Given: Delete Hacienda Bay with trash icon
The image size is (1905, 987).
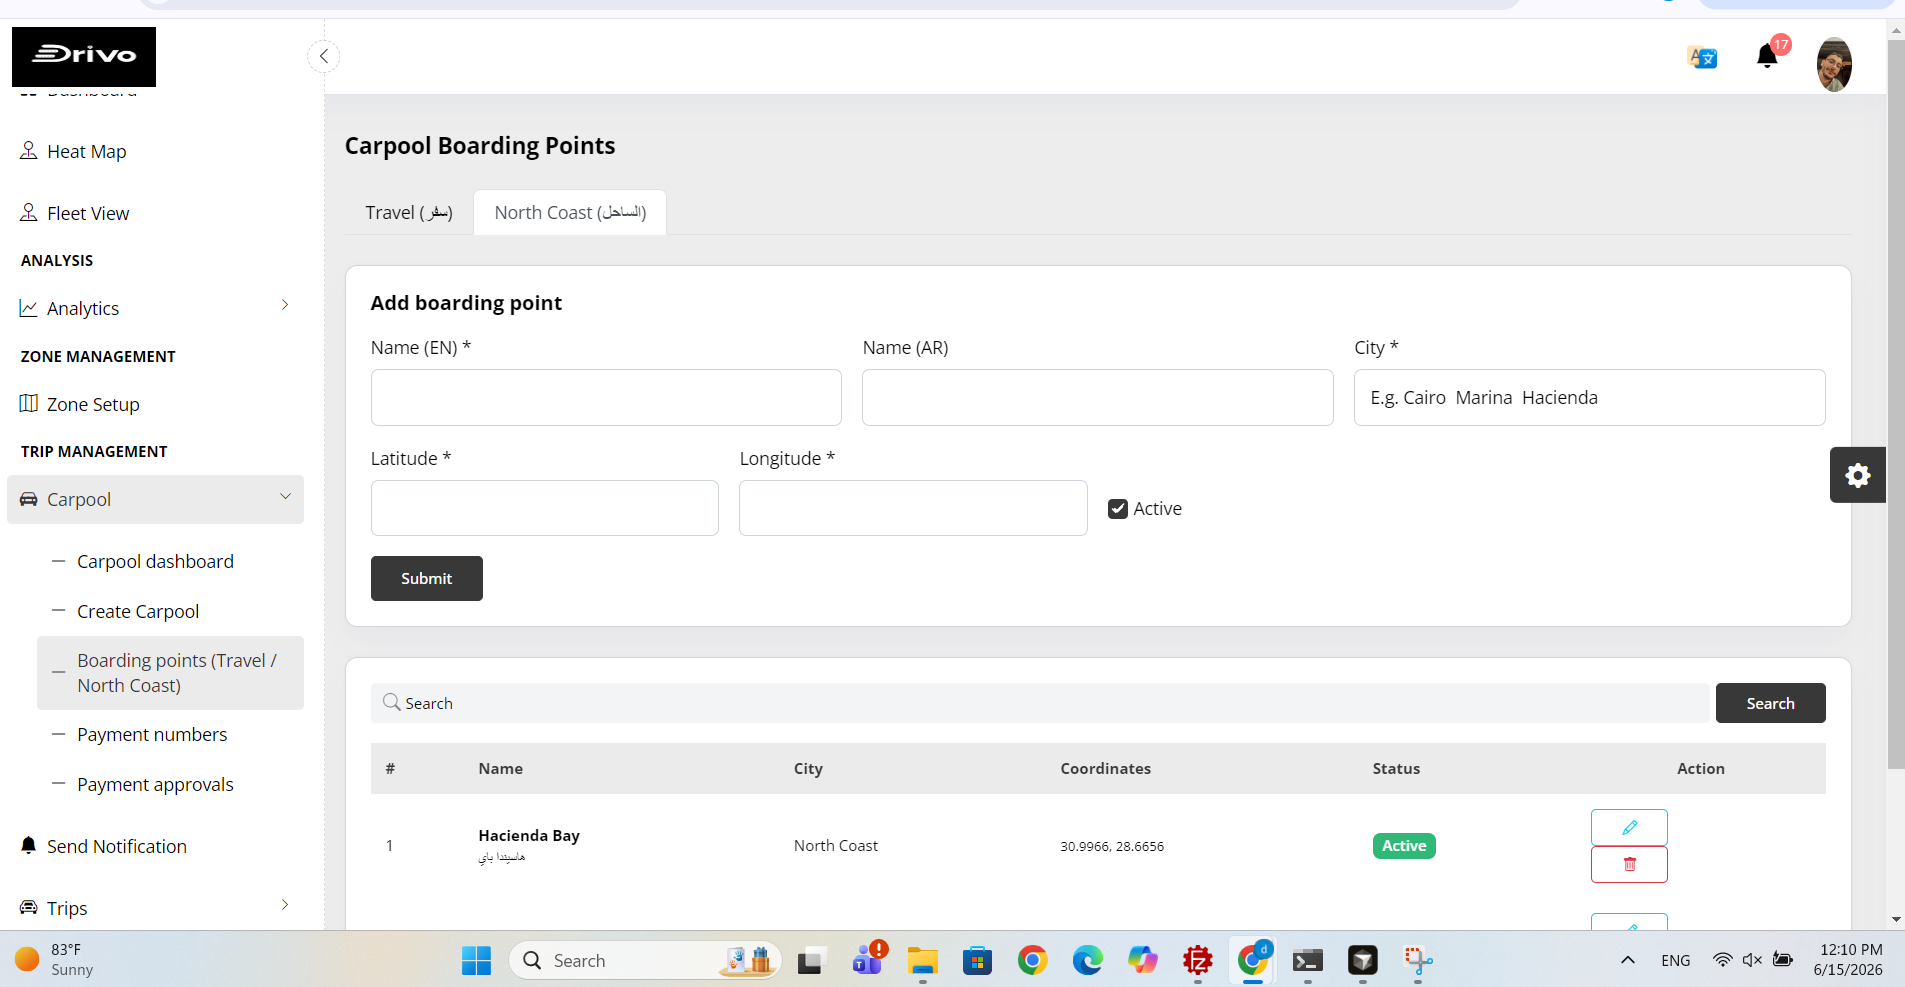Looking at the screenshot, I should click(1629, 864).
